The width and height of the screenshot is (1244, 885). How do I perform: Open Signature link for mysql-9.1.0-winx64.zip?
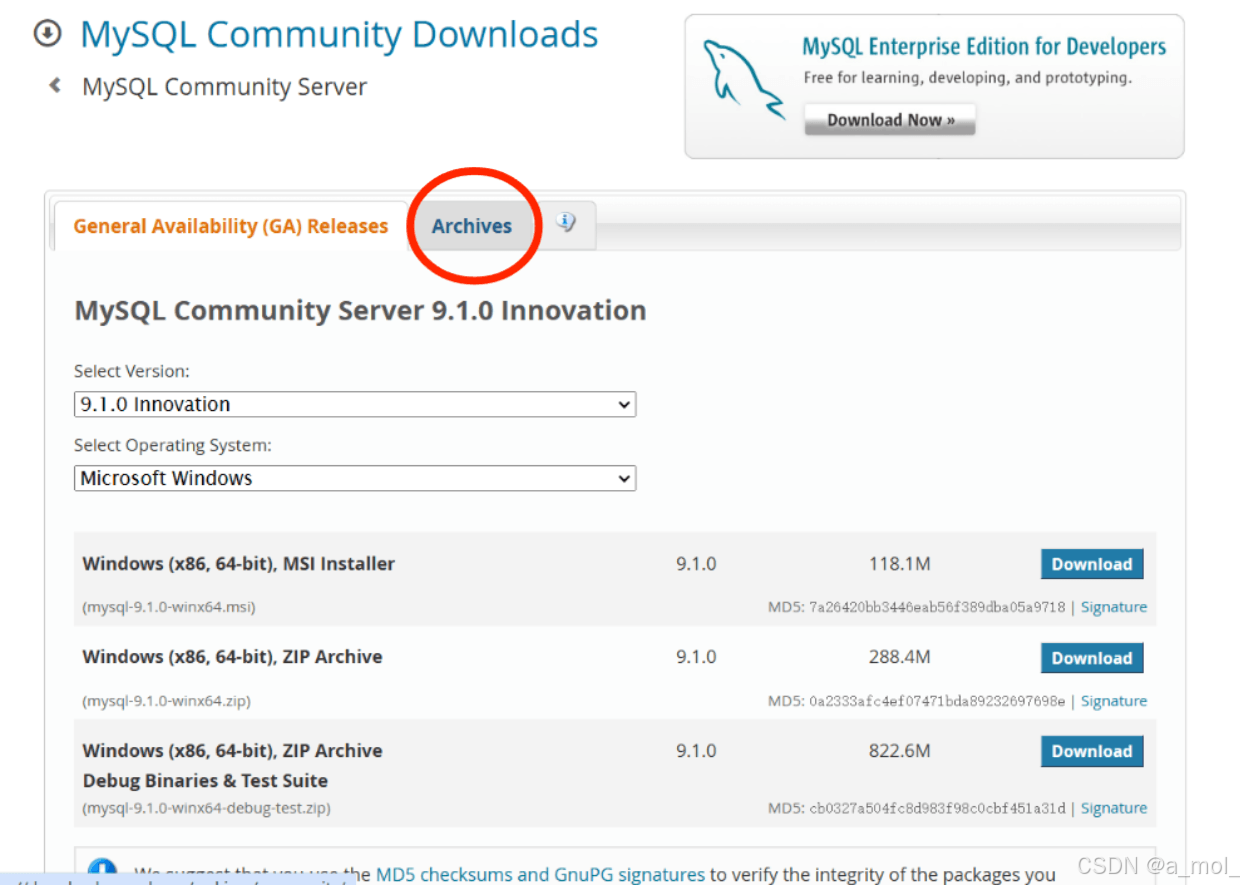pyautogui.click(x=1114, y=701)
